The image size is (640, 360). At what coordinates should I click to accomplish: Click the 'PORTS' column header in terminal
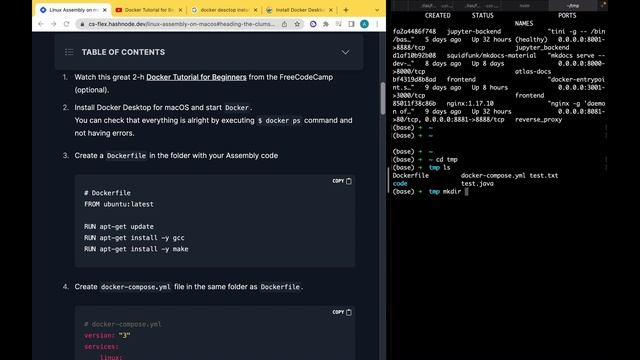tap(567, 16)
